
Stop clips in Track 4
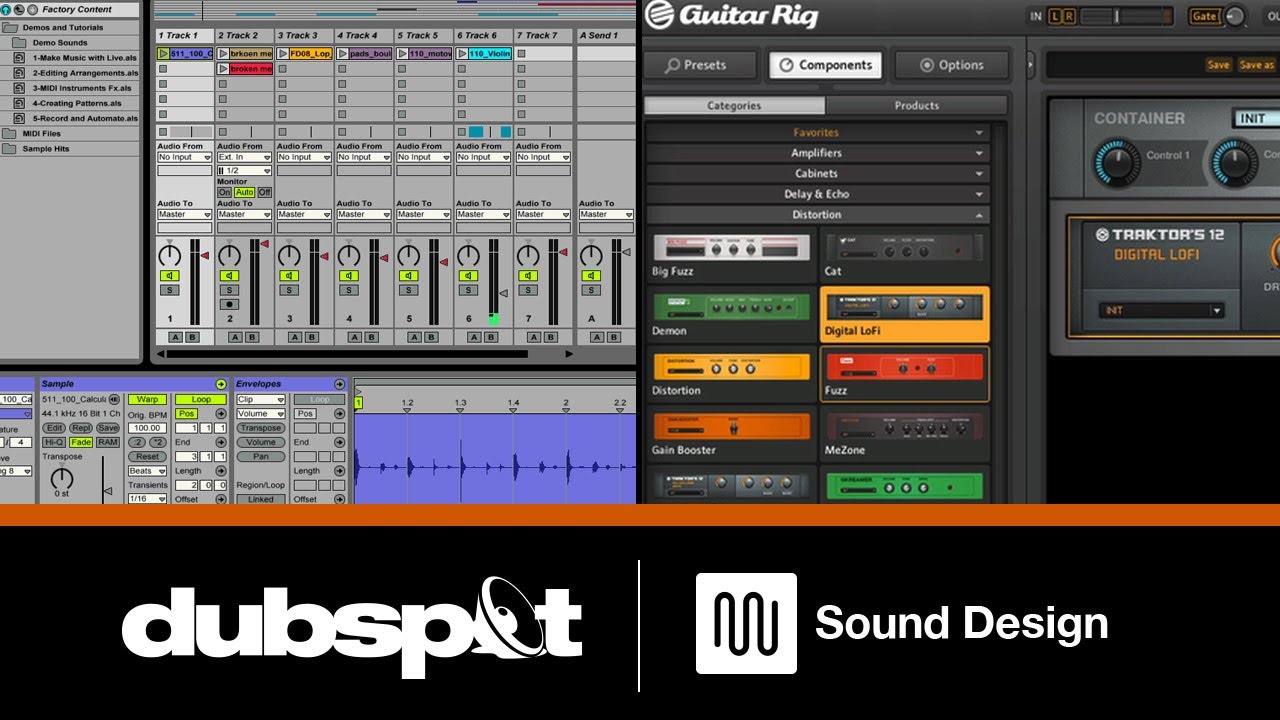(x=342, y=132)
